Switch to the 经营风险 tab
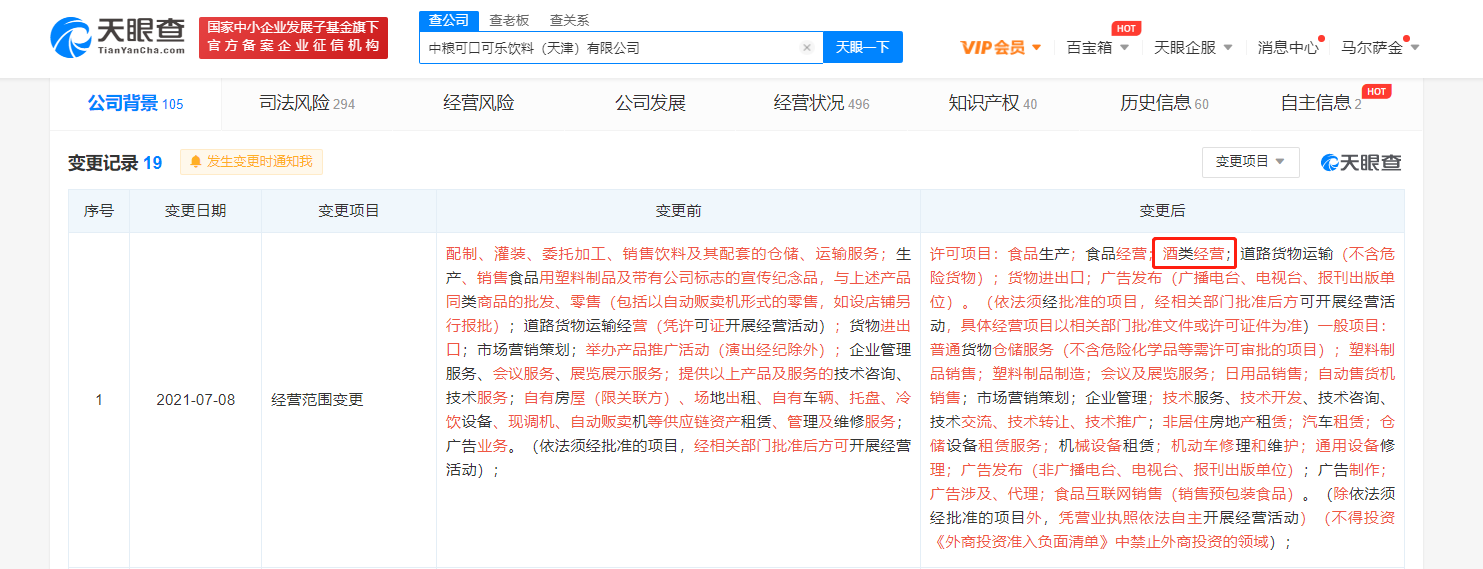The image size is (1483, 569). pos(478,103)
